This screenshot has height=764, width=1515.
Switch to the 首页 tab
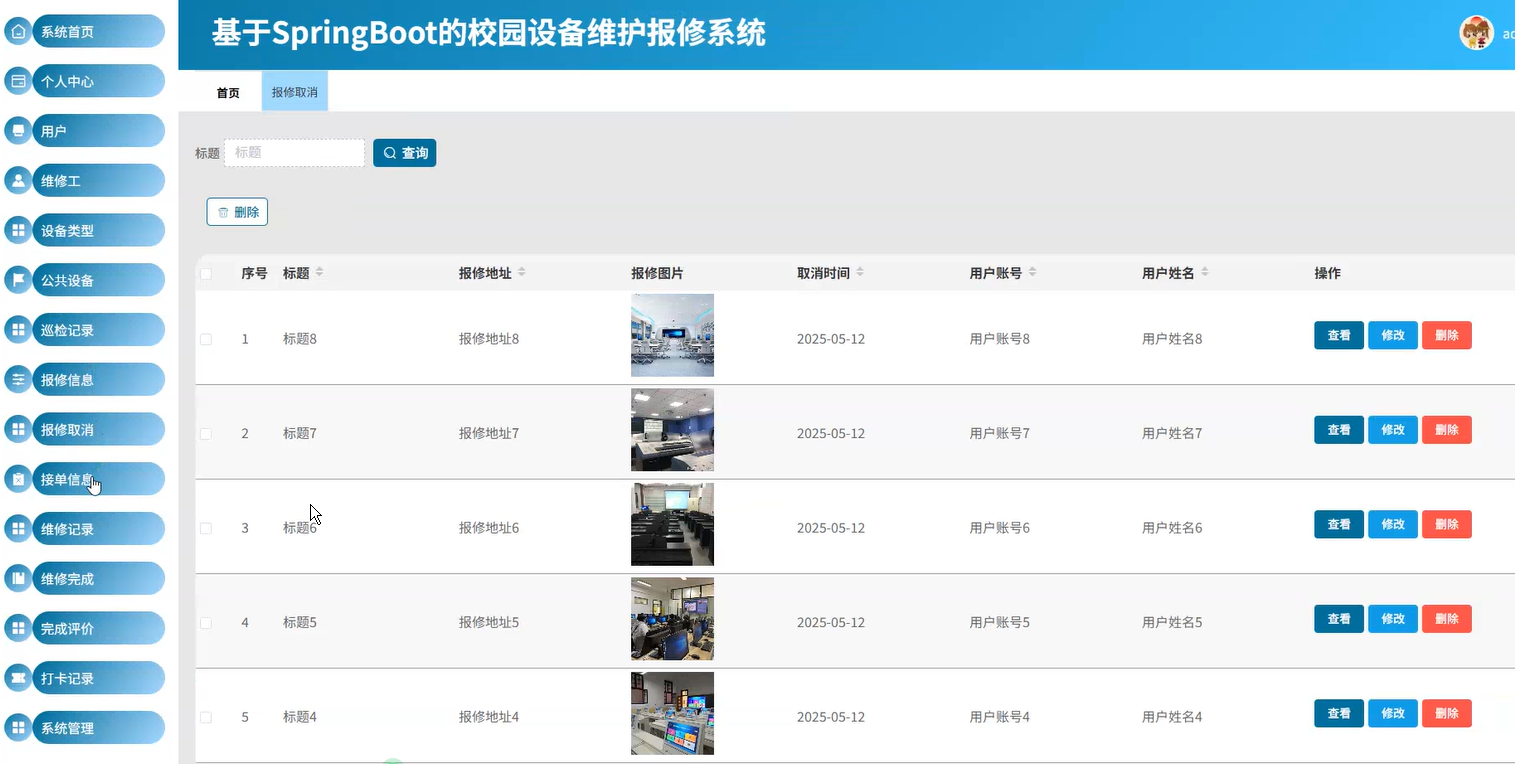click(228, 93)
